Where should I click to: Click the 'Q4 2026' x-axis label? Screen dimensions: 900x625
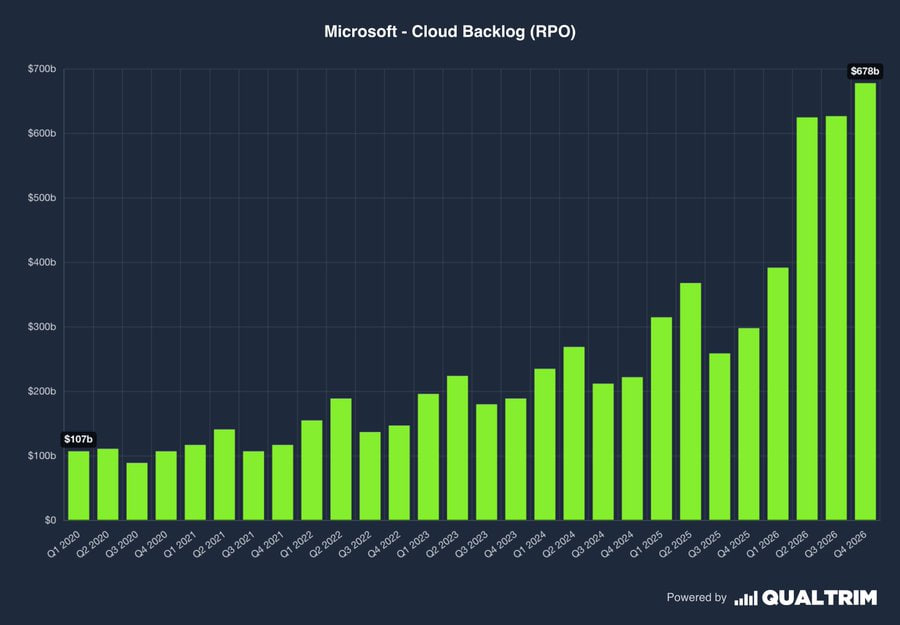(852, 544)
